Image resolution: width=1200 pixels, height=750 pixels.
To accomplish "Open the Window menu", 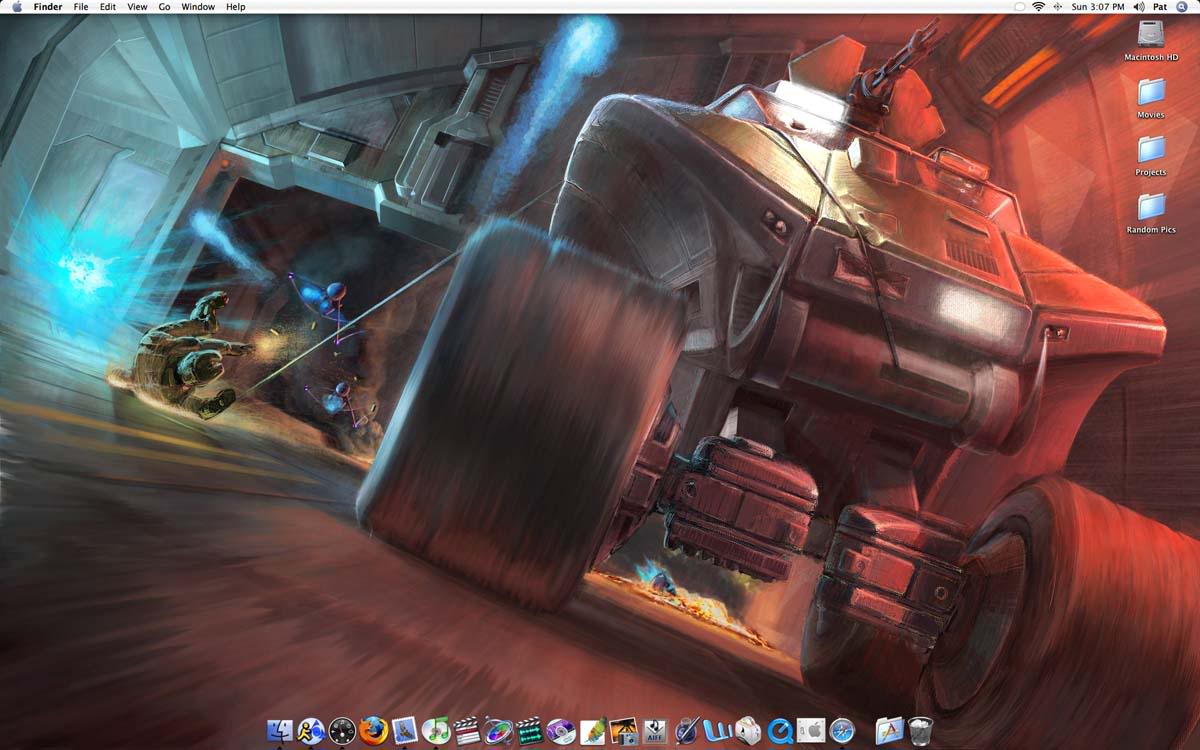I will (x=198, y=7).
